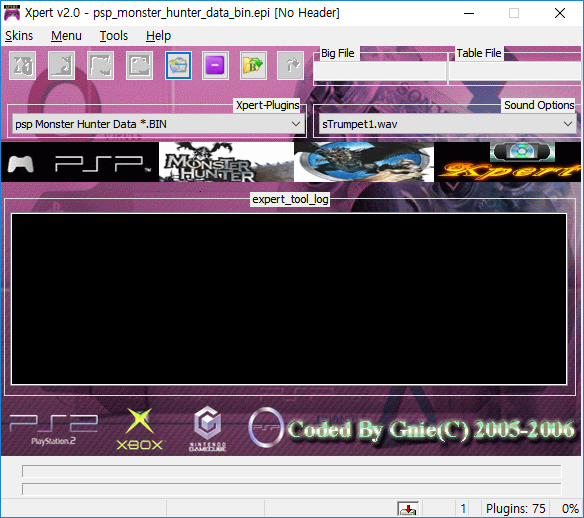Viewport: 584px width, 518px height.
Task: Click inside the black expert_tool_log area
Action: pos(289,299)
